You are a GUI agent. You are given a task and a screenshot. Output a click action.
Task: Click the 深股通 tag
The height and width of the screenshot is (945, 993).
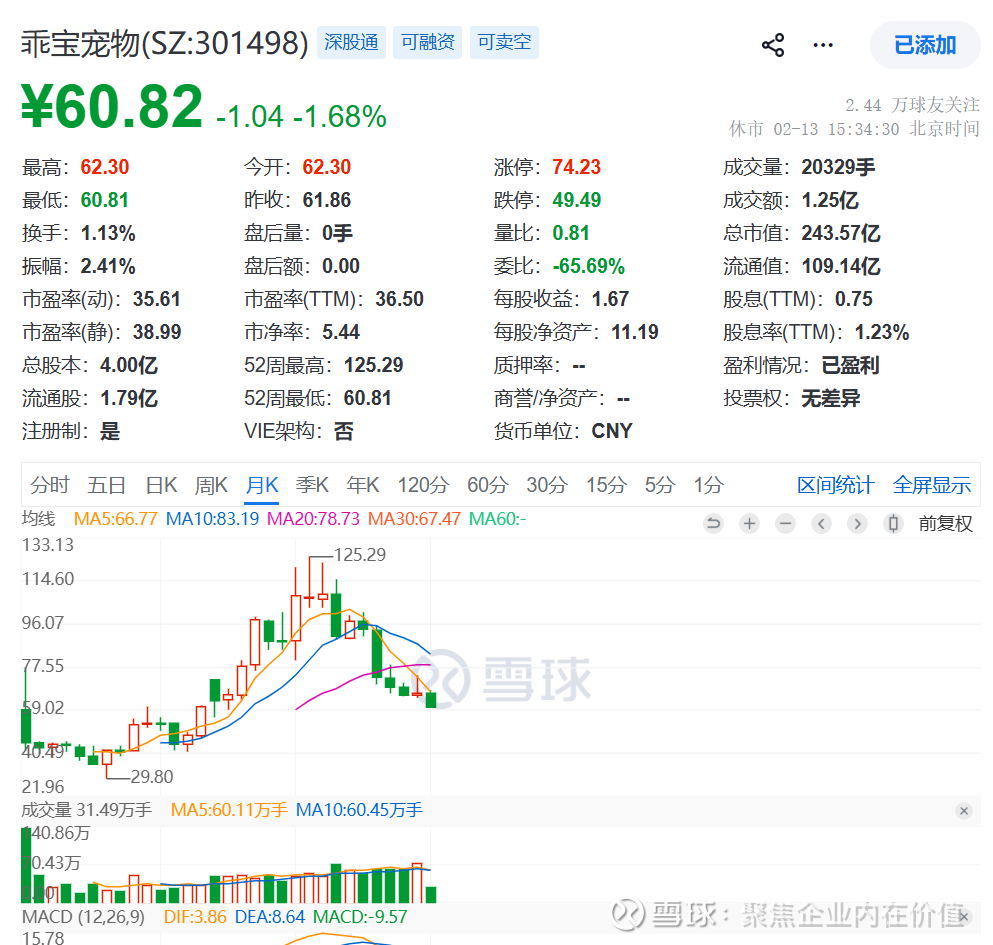pyautogui.click(x=351, y=42)
